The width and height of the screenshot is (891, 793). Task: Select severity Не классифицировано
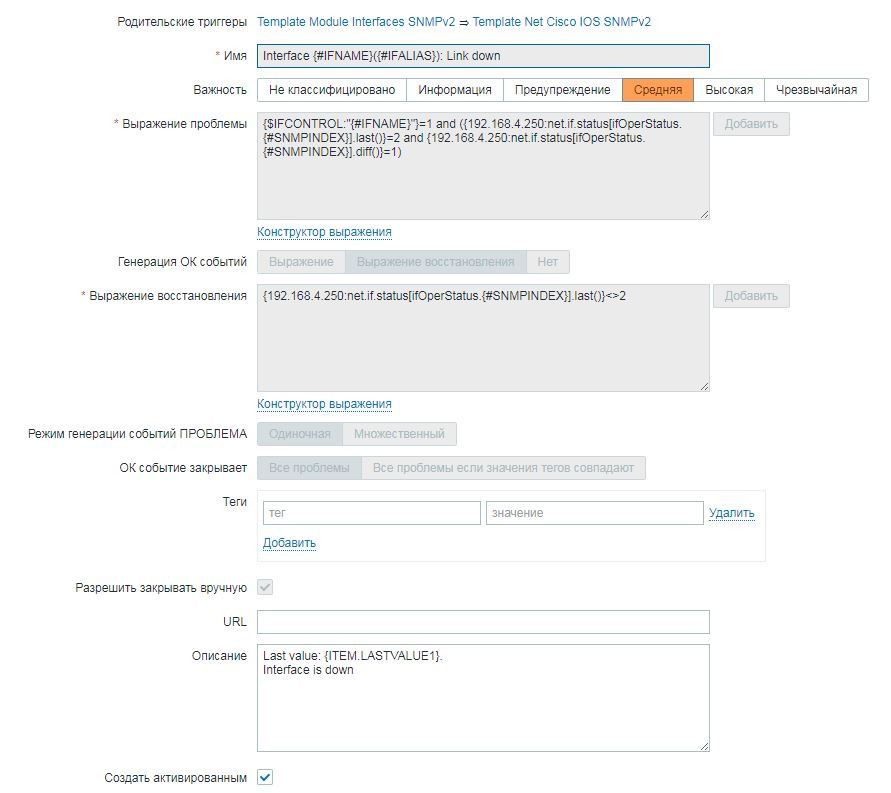pos(331,90)
